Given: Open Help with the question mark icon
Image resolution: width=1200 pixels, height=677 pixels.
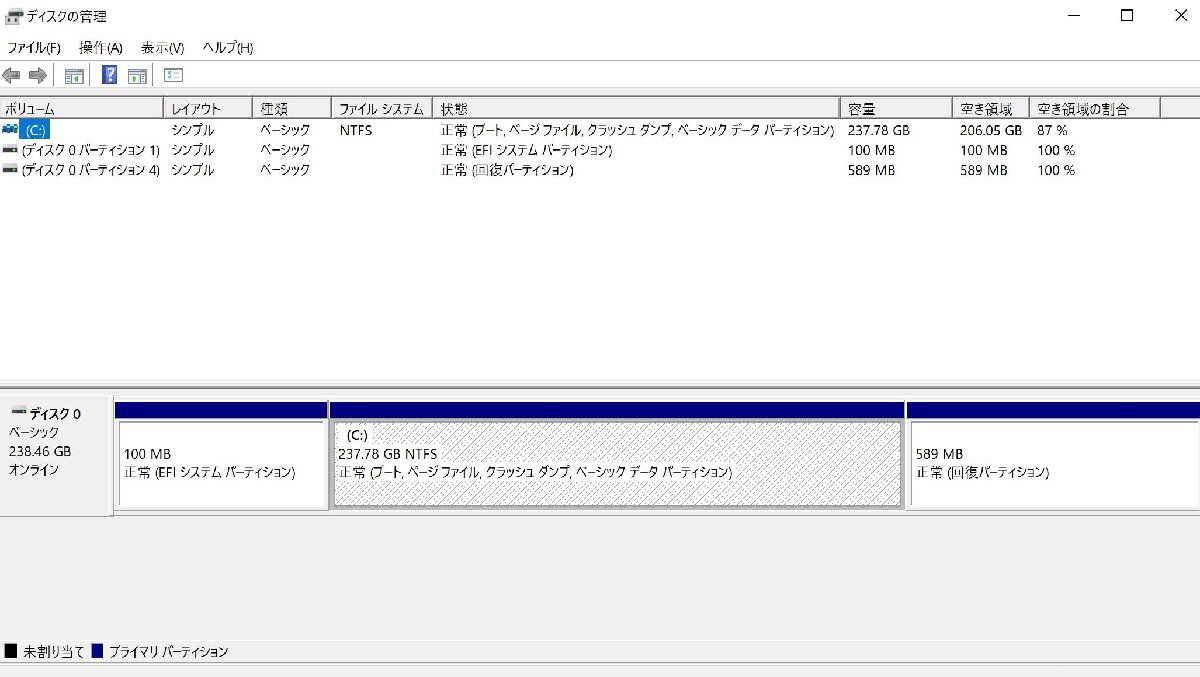Looking at the screenshot, I should tap(110, 75).
